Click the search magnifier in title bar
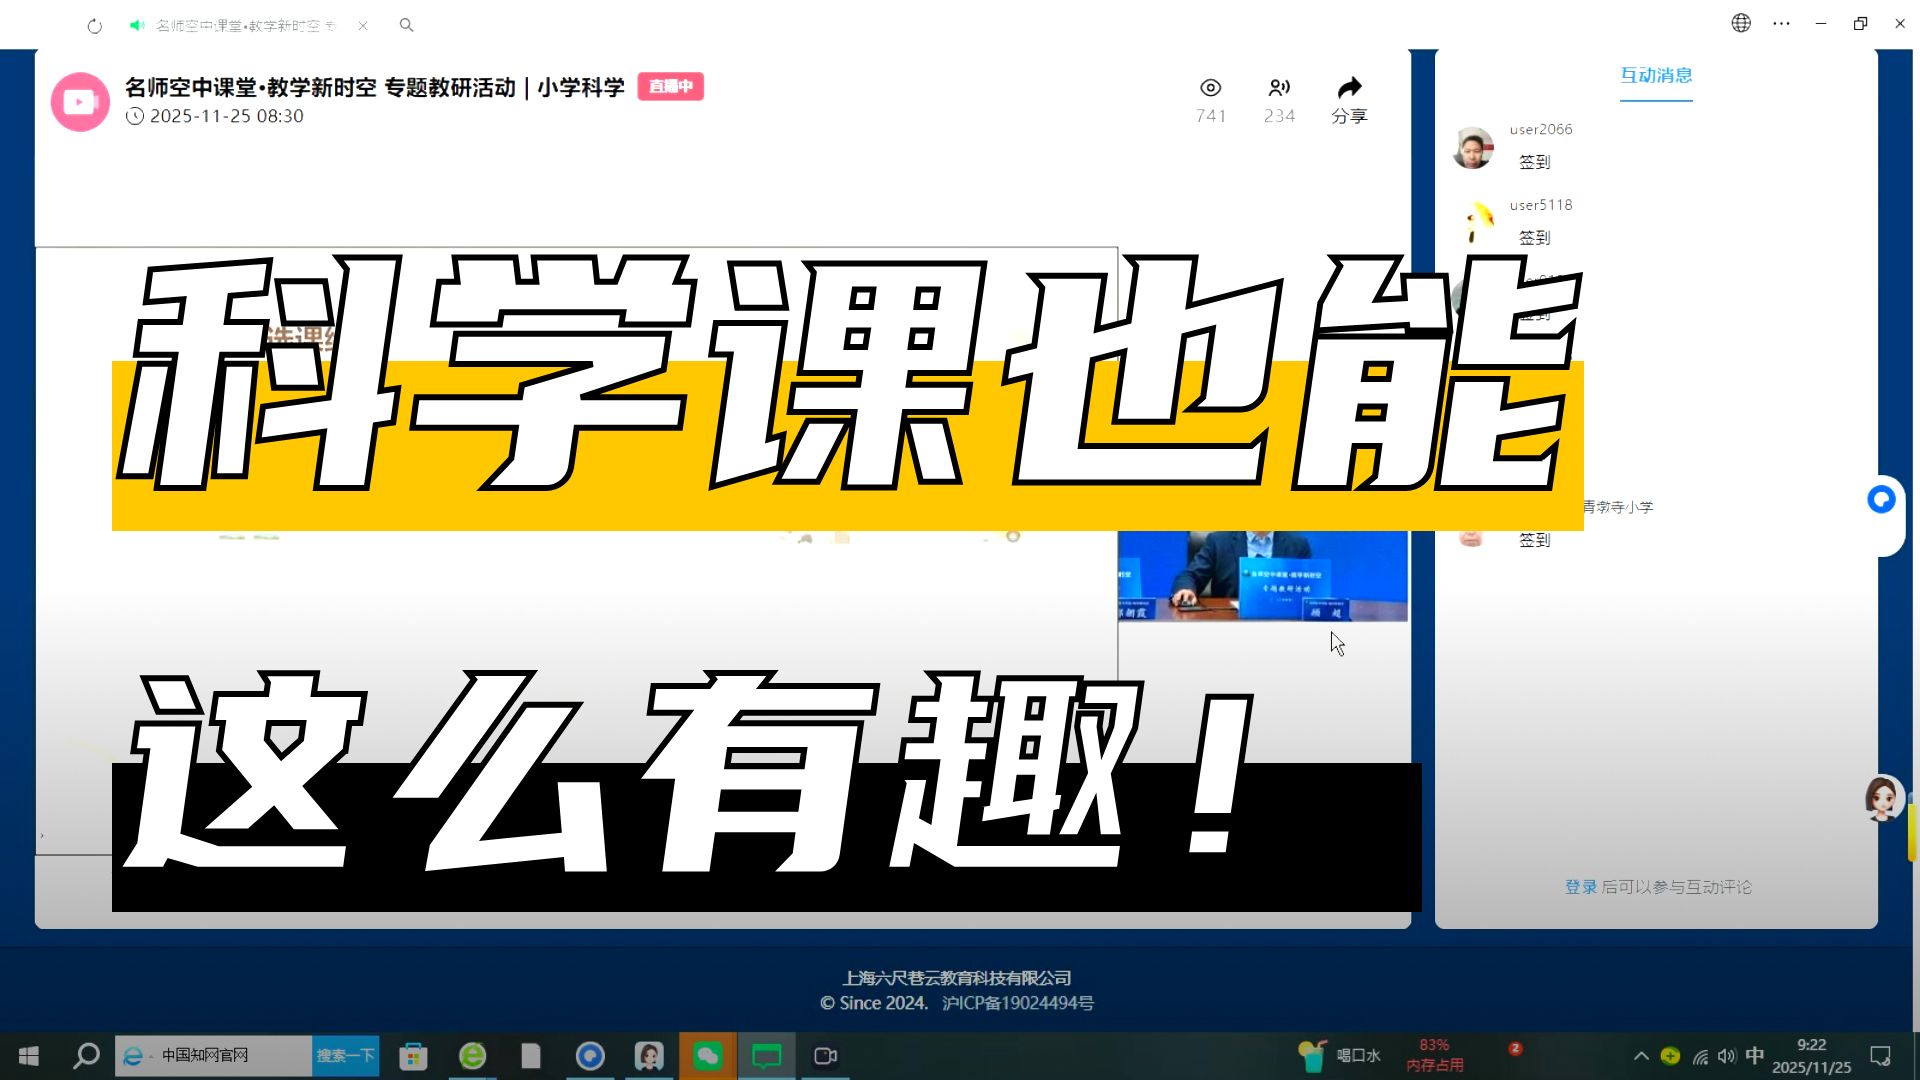1920x1080 pixels. [406, 25]
